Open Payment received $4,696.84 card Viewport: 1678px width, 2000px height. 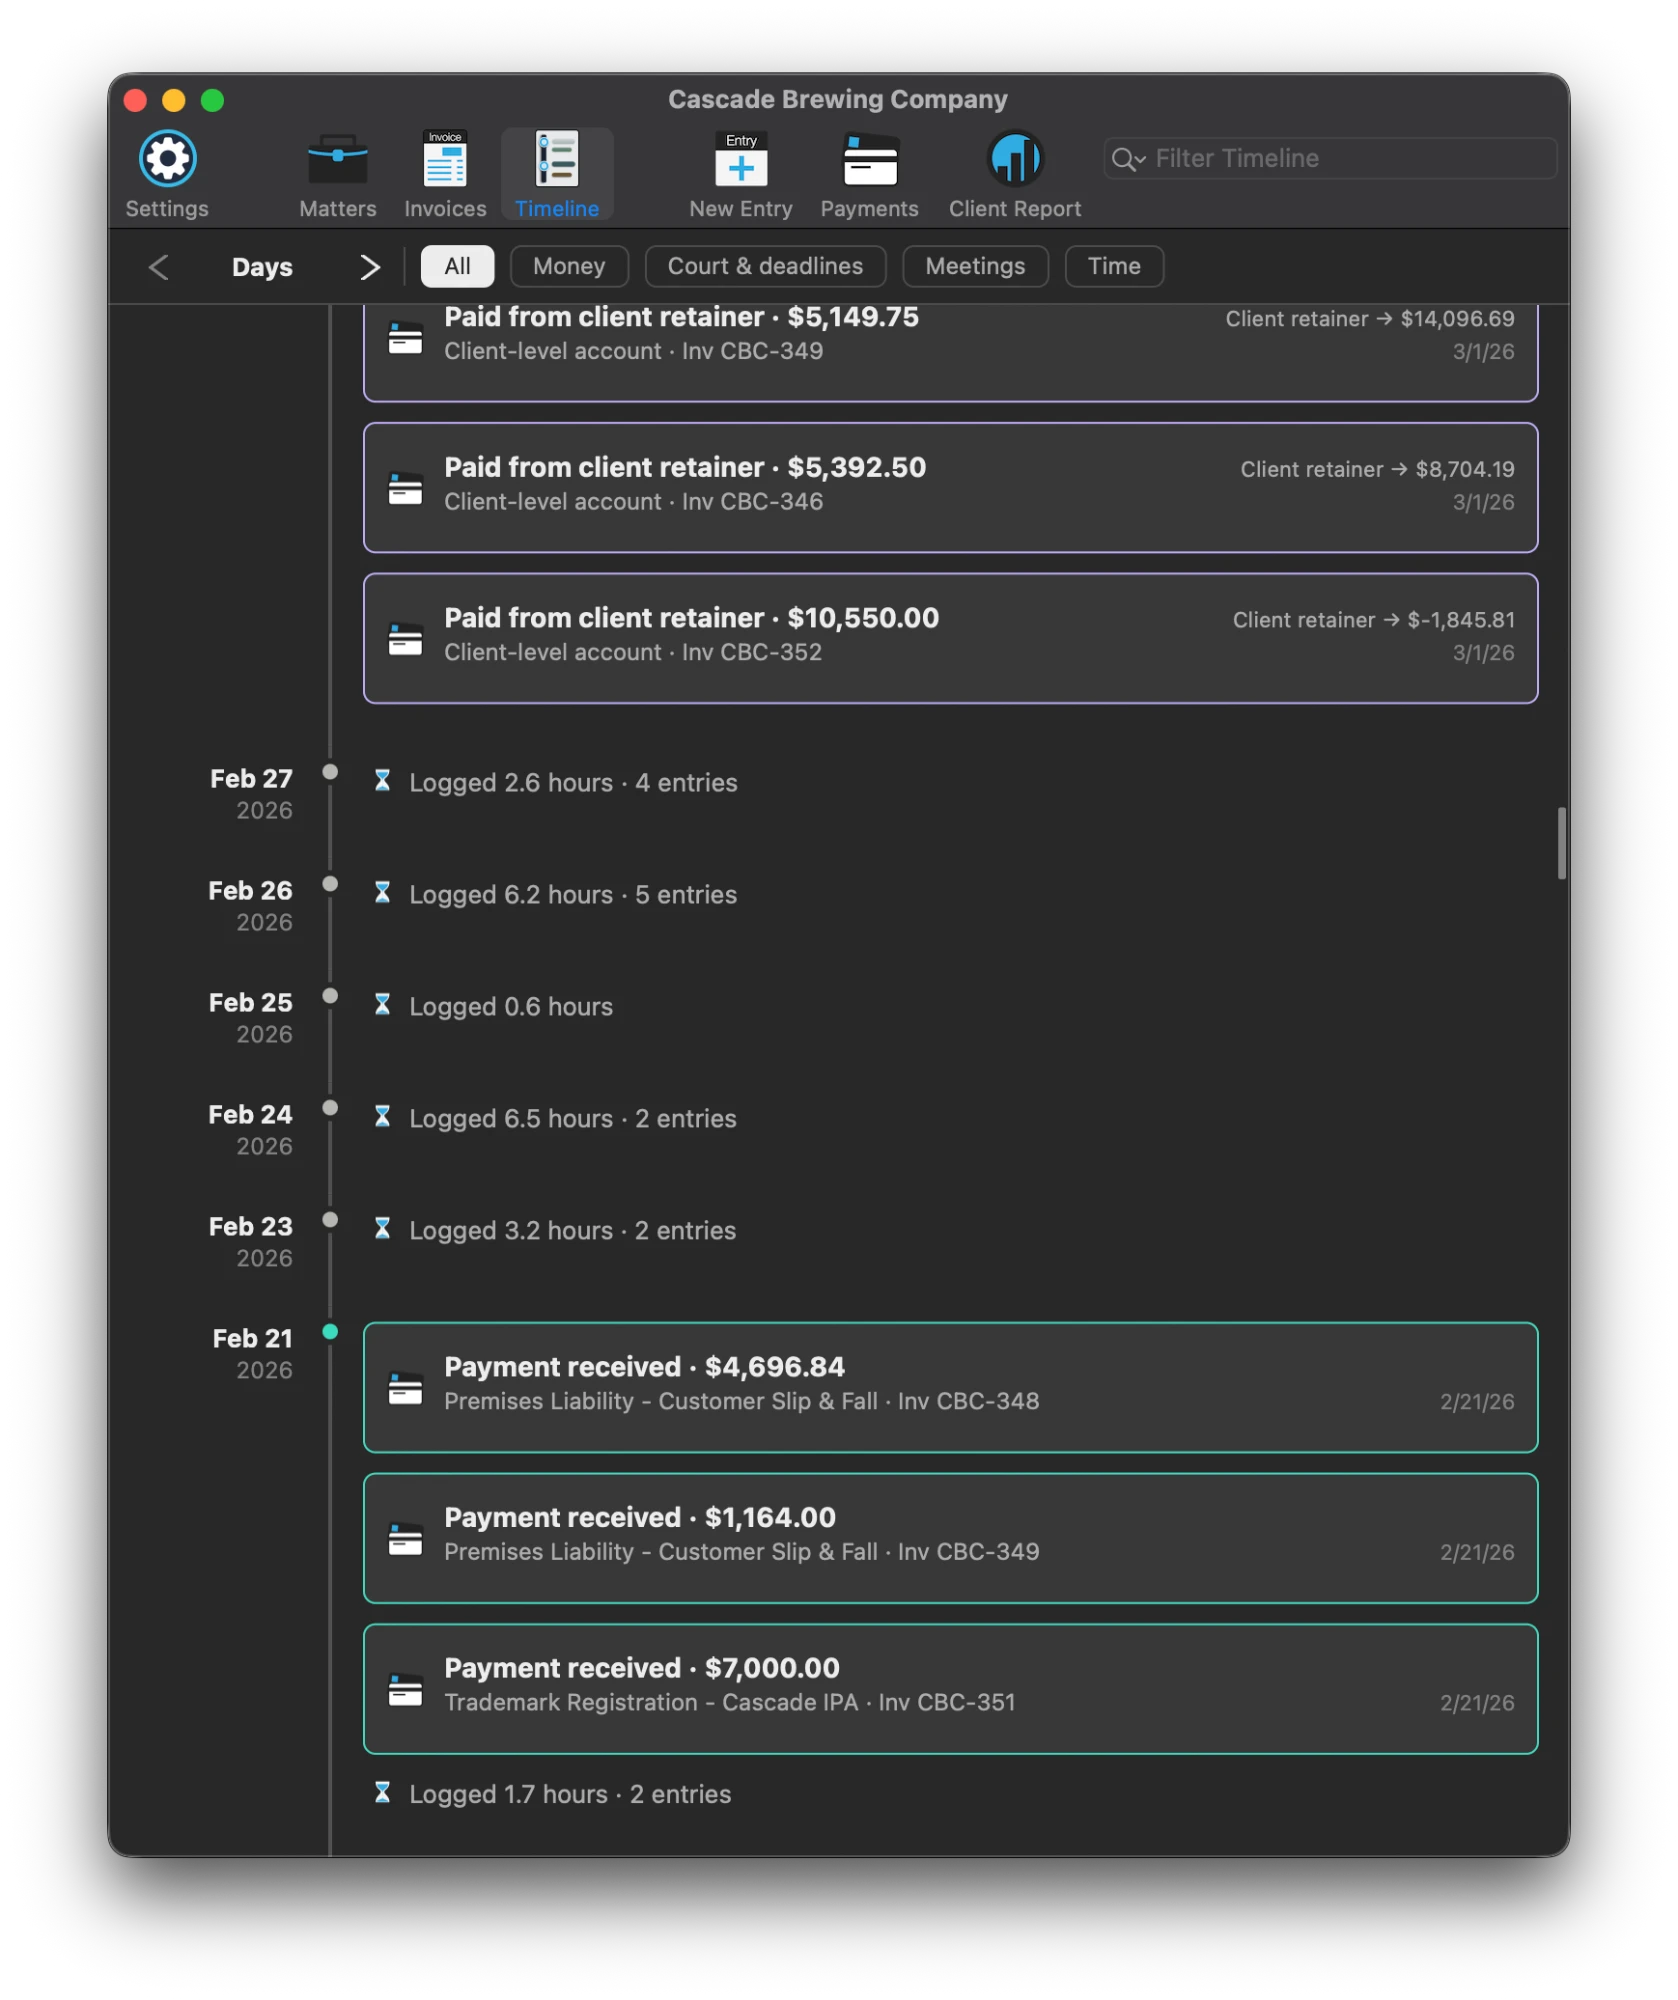[950, 1389]
